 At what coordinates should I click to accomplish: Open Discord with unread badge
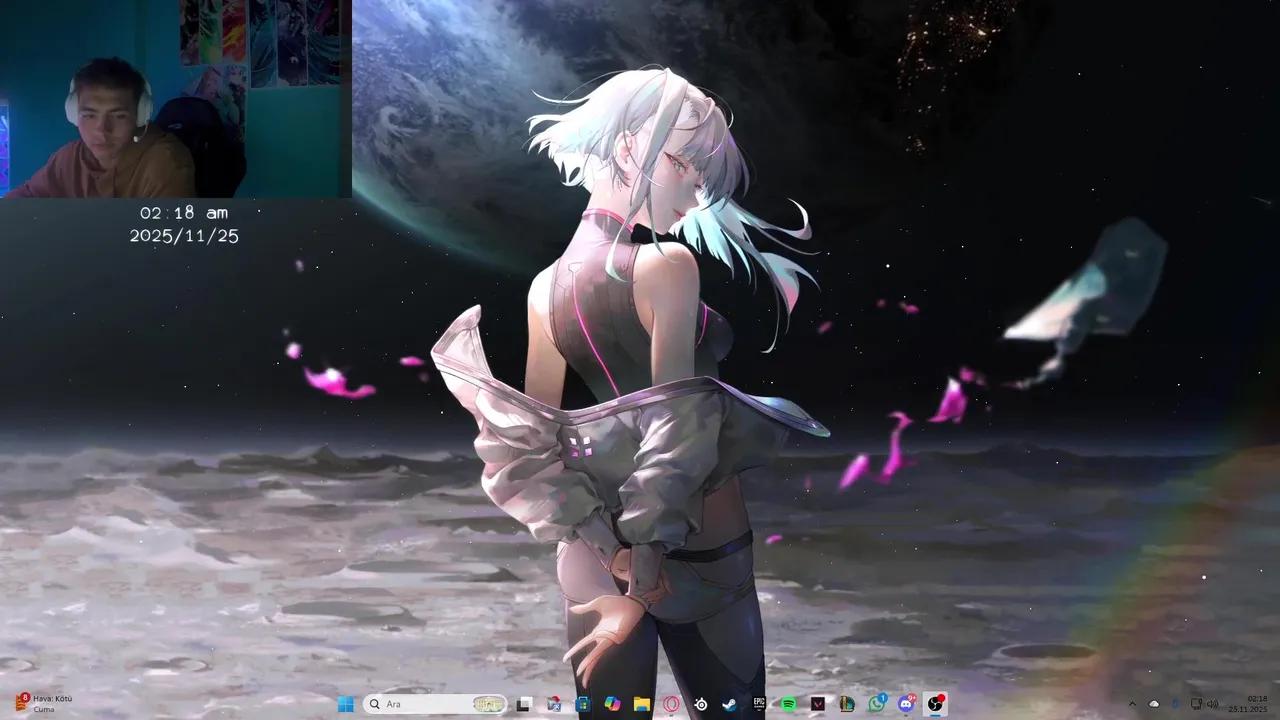[x=906, y=703]
